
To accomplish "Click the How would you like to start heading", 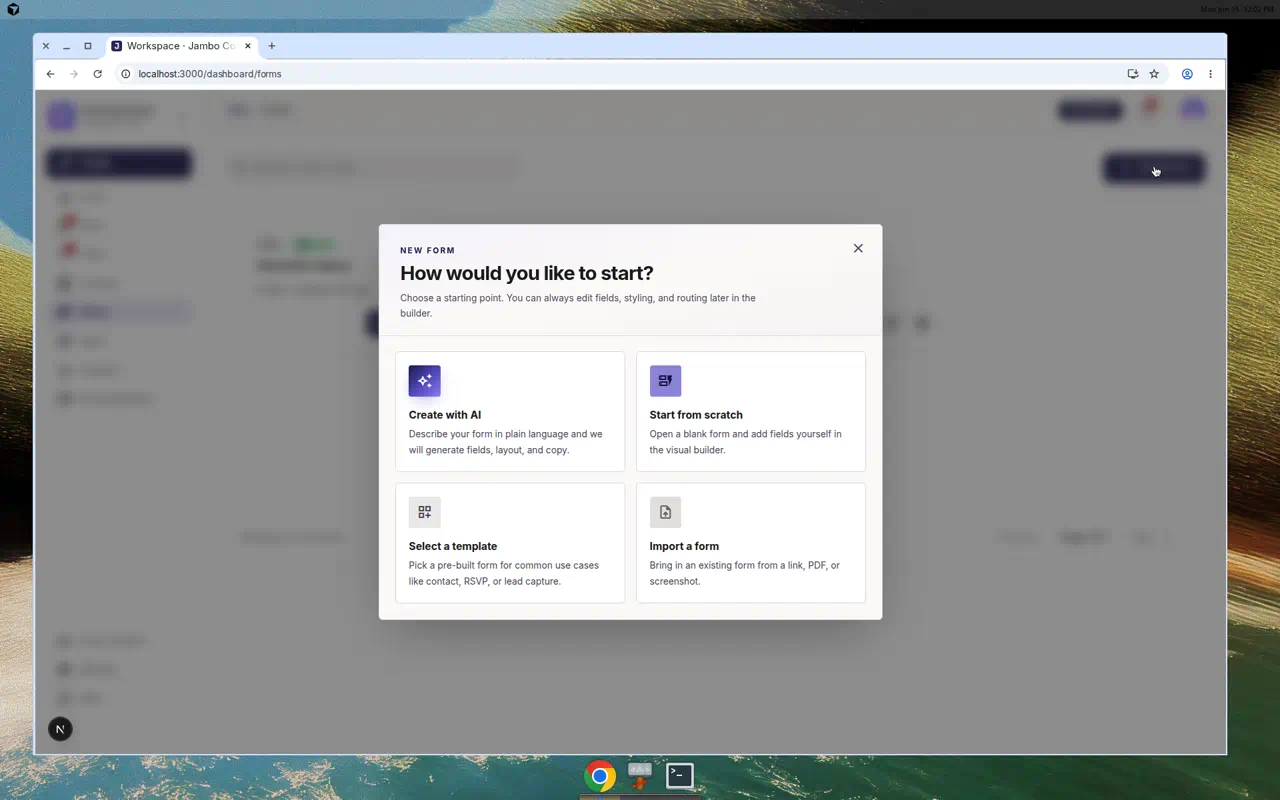I will tap(527, 273).
